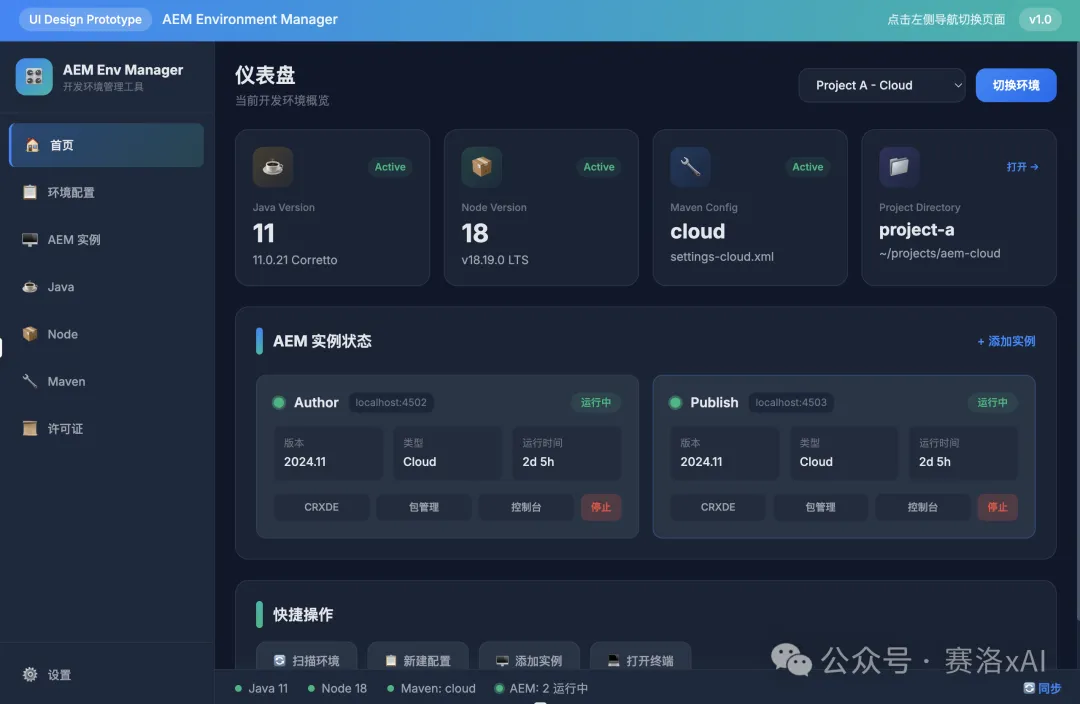The height and width of the screenshot is (704, 1080).
Task: Go to 许可证 sidebar item
Action: coord(65,429)
